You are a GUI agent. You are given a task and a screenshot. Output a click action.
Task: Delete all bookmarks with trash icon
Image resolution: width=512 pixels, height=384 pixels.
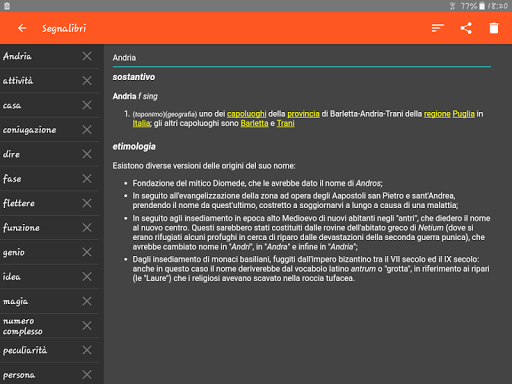coord(494,28)
